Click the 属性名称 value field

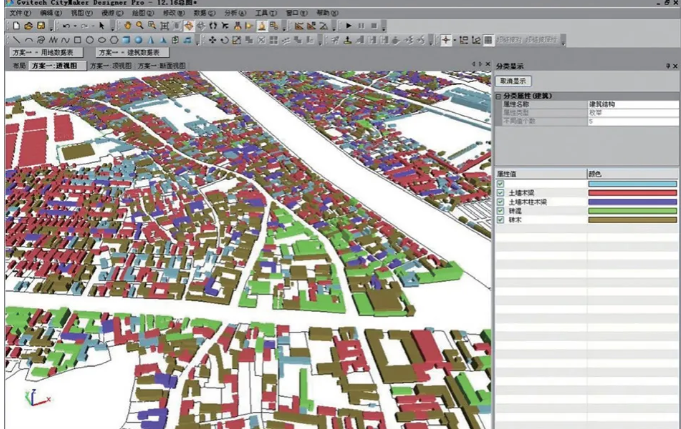(x=633, y=104)
